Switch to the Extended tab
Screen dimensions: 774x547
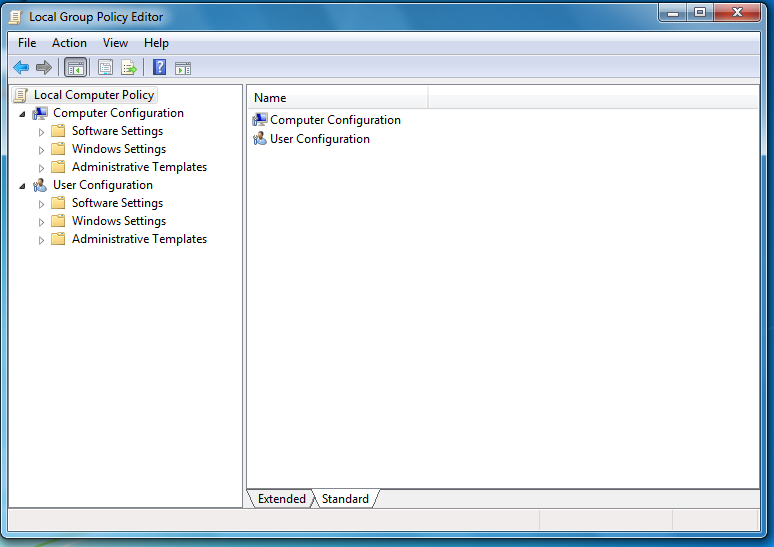point(282,499)
